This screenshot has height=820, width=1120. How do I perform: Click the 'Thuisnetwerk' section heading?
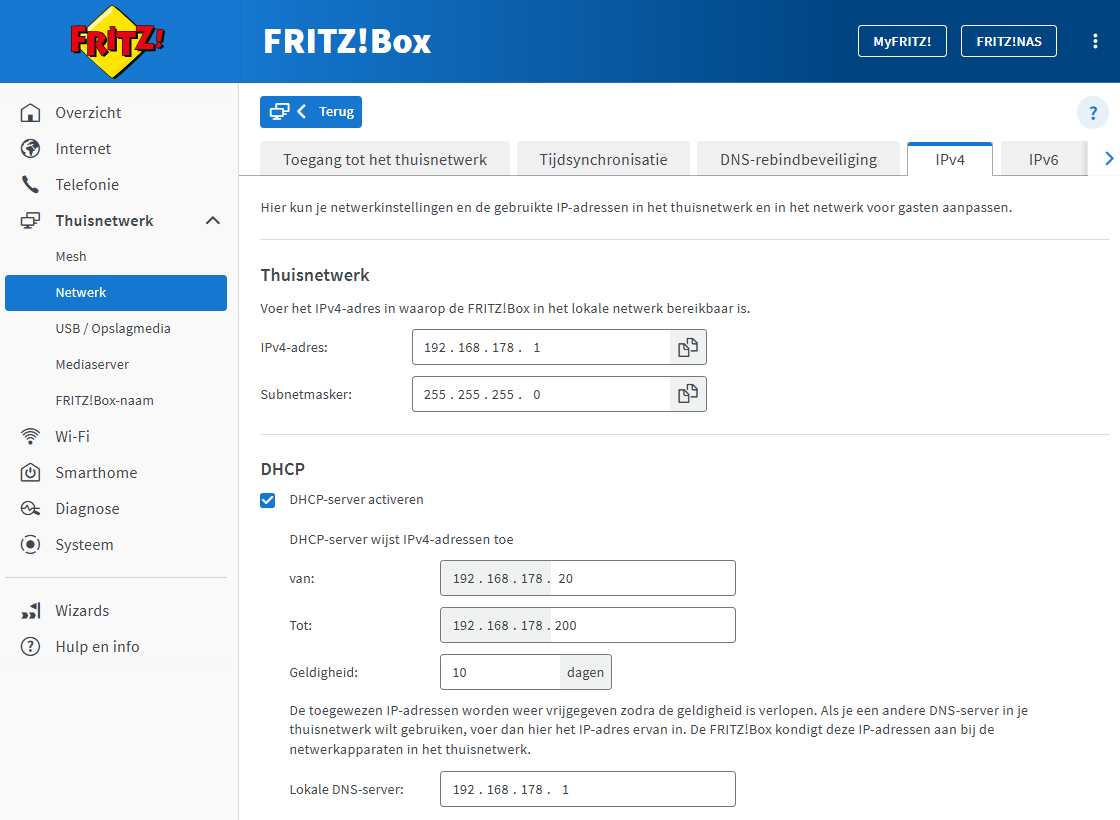click(x=315, y=276)
